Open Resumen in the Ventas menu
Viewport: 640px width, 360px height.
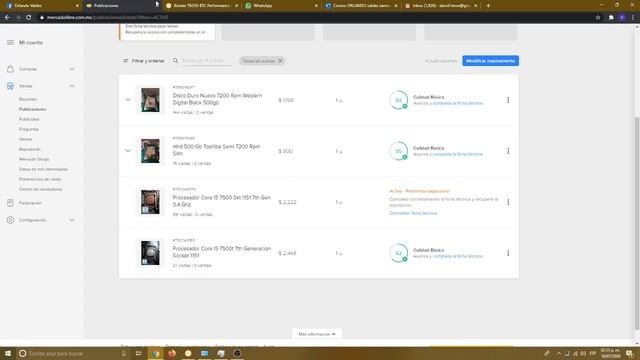click(x=28, y=99)
